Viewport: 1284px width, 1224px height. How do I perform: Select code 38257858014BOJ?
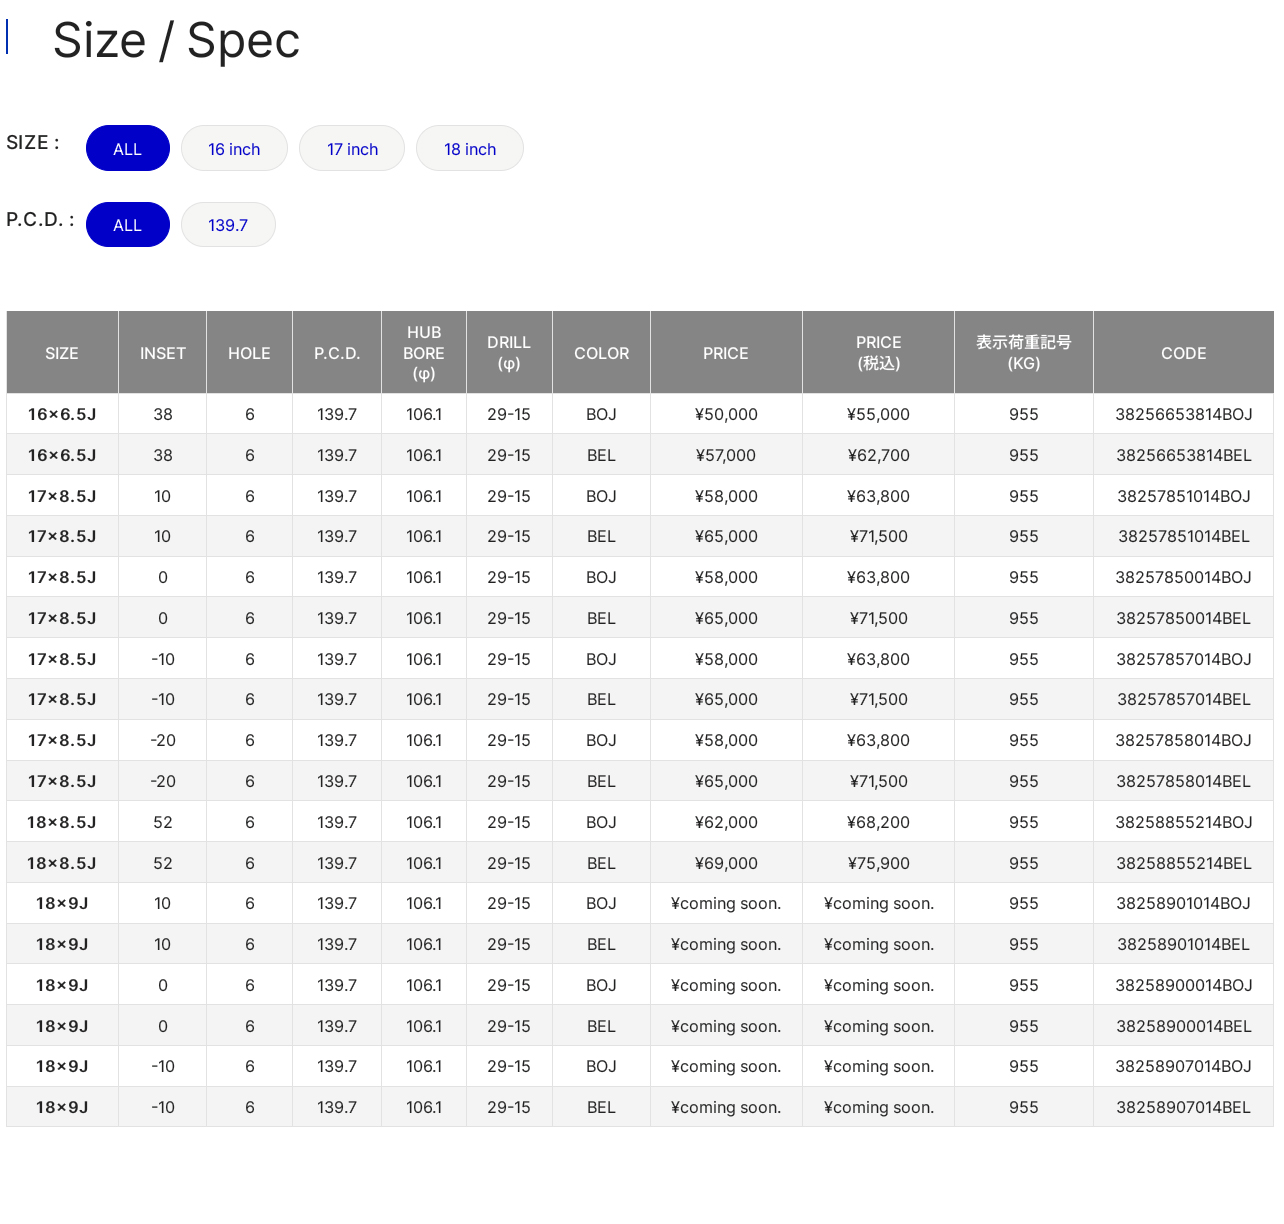click(x=1184, y=740)
